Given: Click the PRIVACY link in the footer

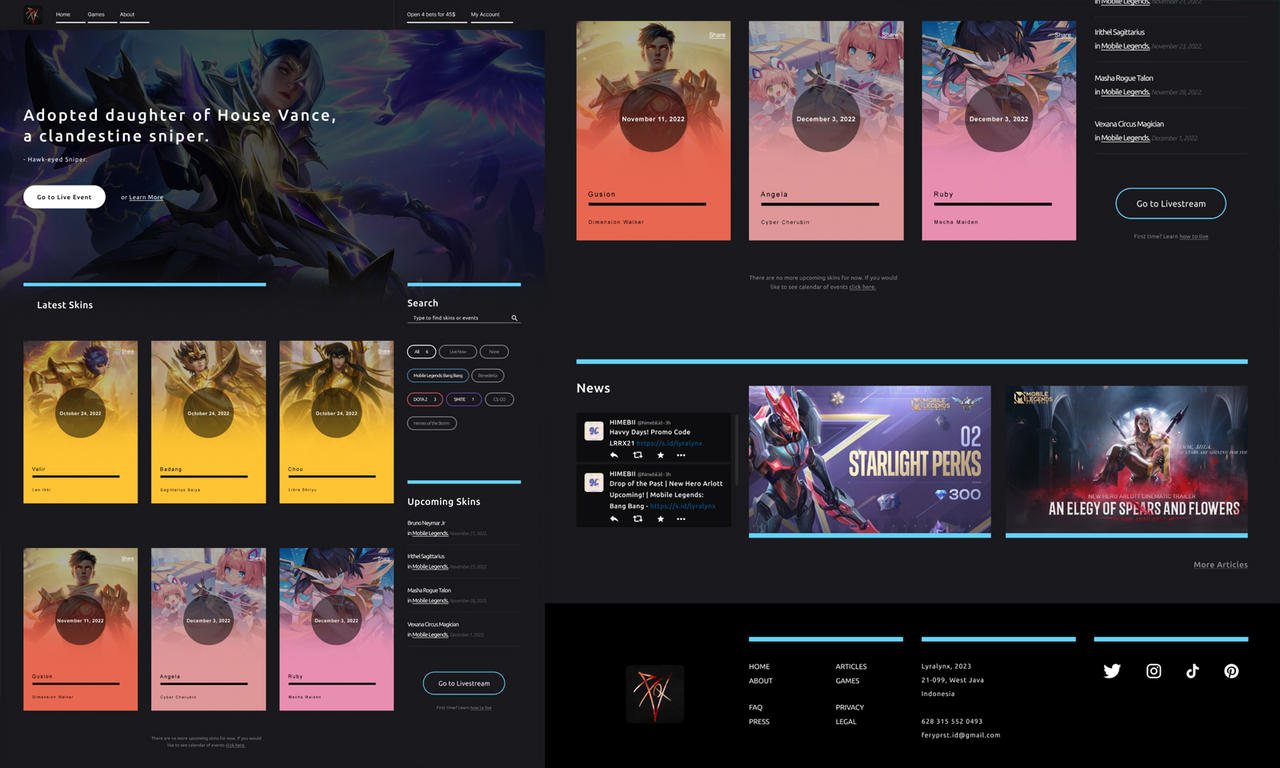Looking at the screenshot, I should pos(850,707).
